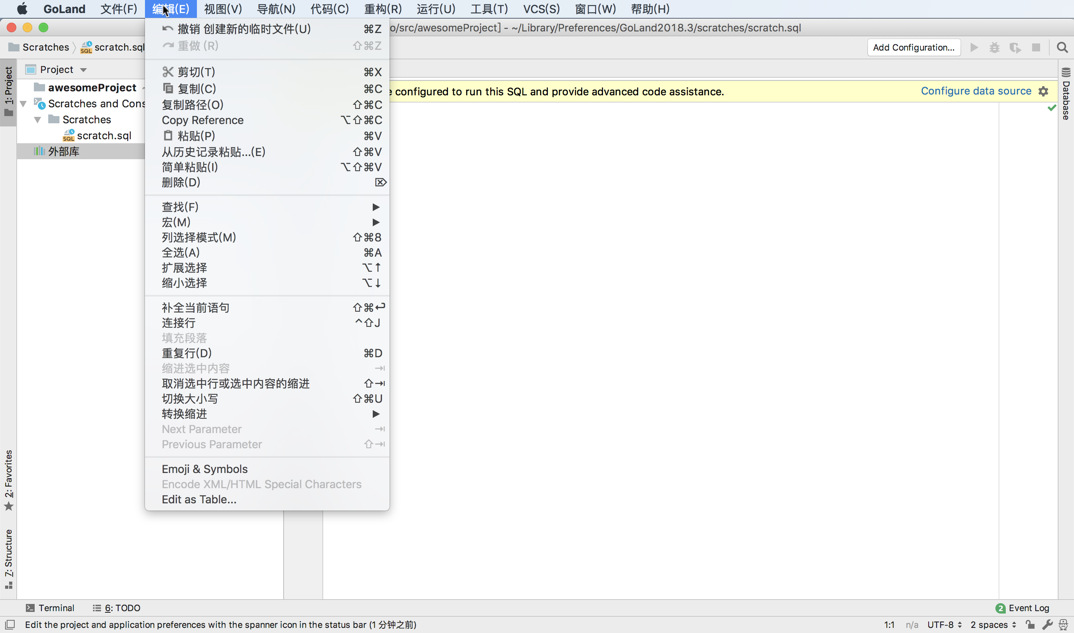Click the Debug bug icon
Image resolution: width=1074 pixels, height=633 pixels.
tap(995, 47)
